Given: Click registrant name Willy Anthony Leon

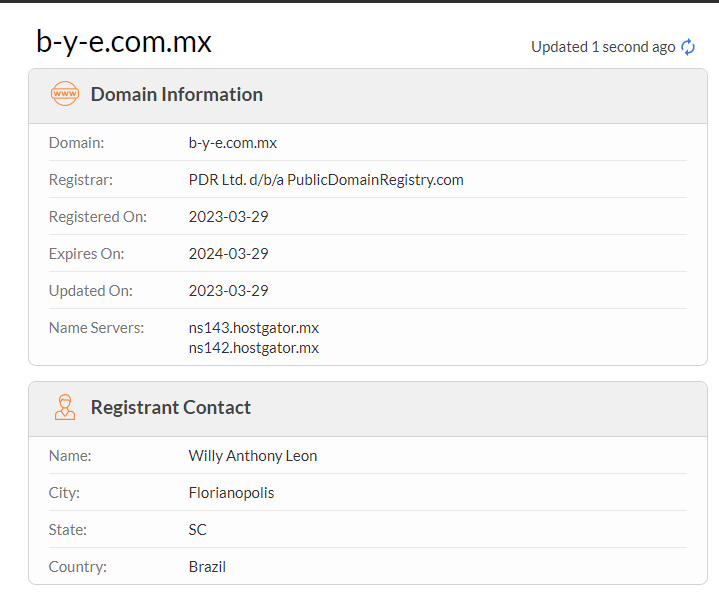Looking at the screenshot, I should (x=253, y=456).
